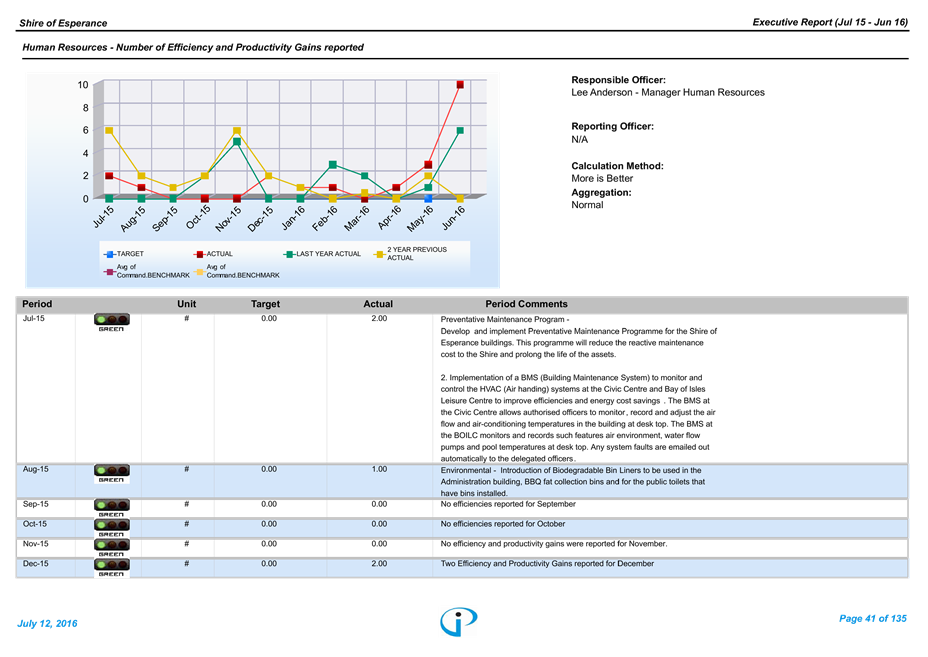Click the Unit column header
The height and width of the screenshot is (657, 928).
[x=186, y=304]
